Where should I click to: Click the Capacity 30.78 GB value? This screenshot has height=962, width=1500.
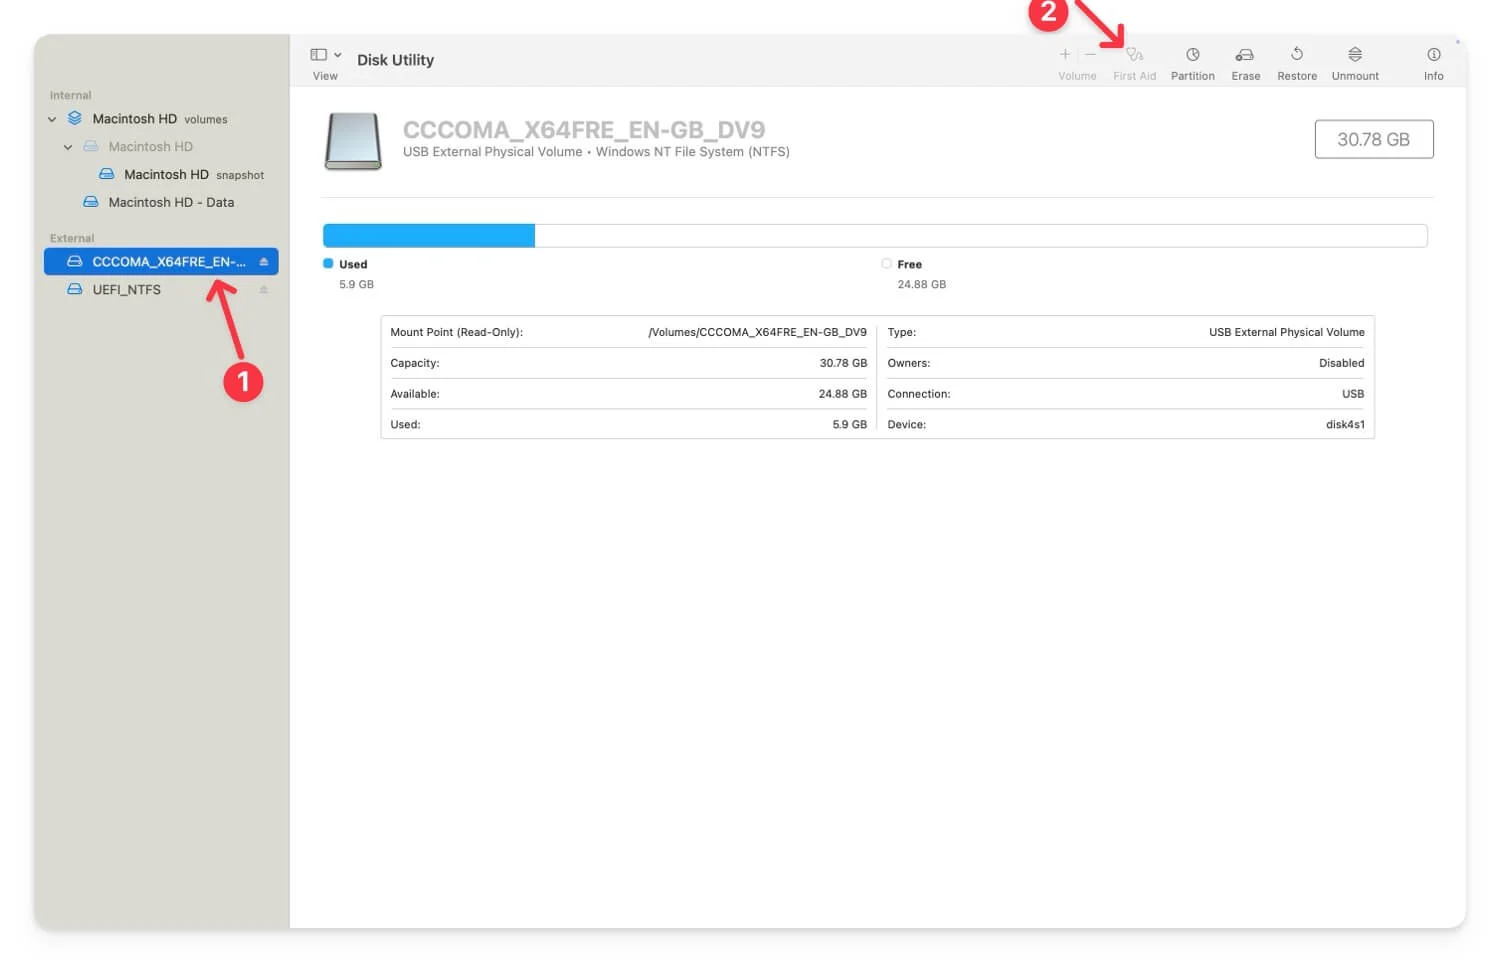tap(843, 363)
